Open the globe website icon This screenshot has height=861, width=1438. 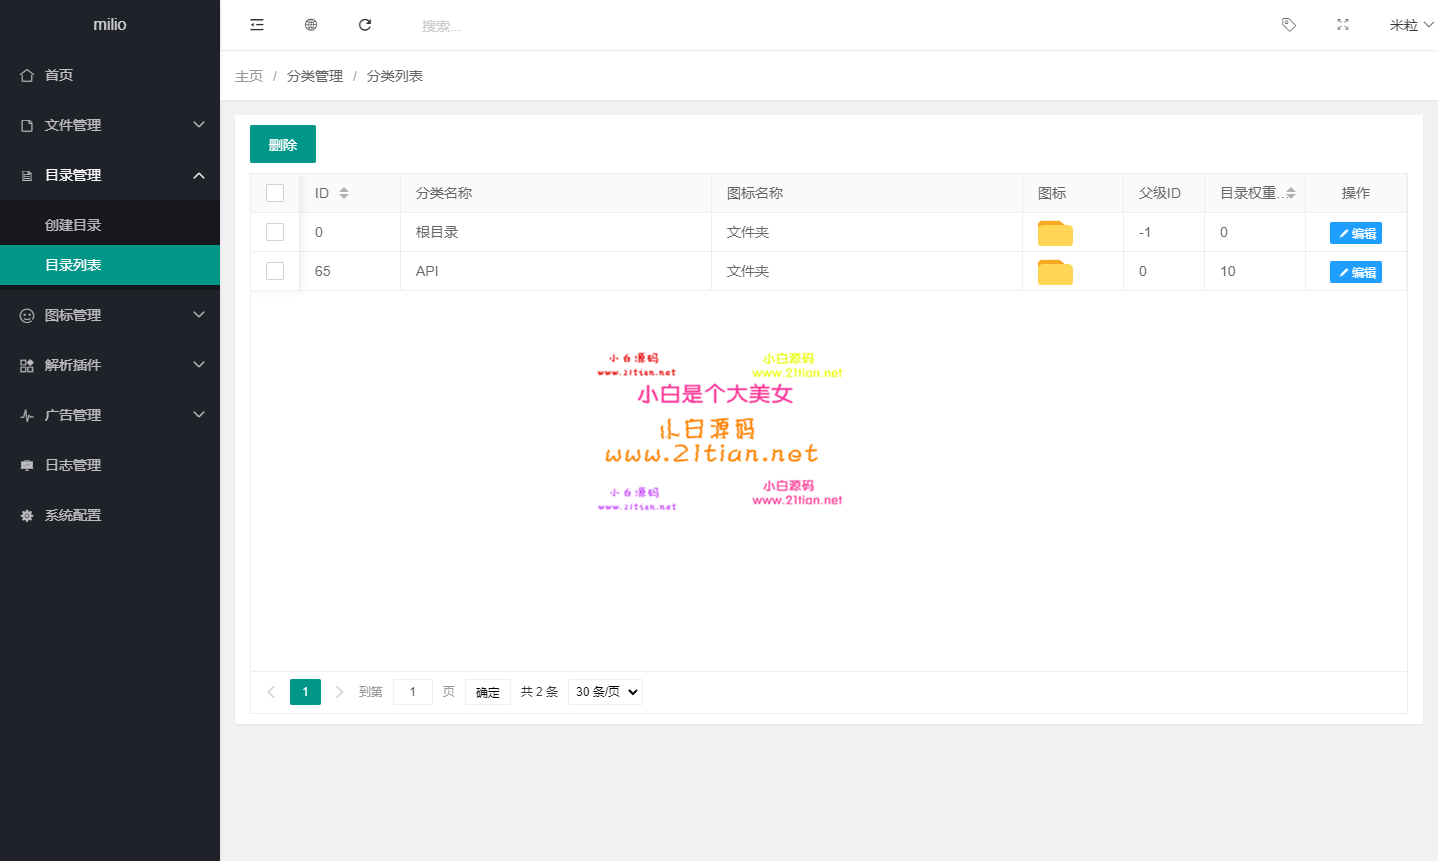311,25
